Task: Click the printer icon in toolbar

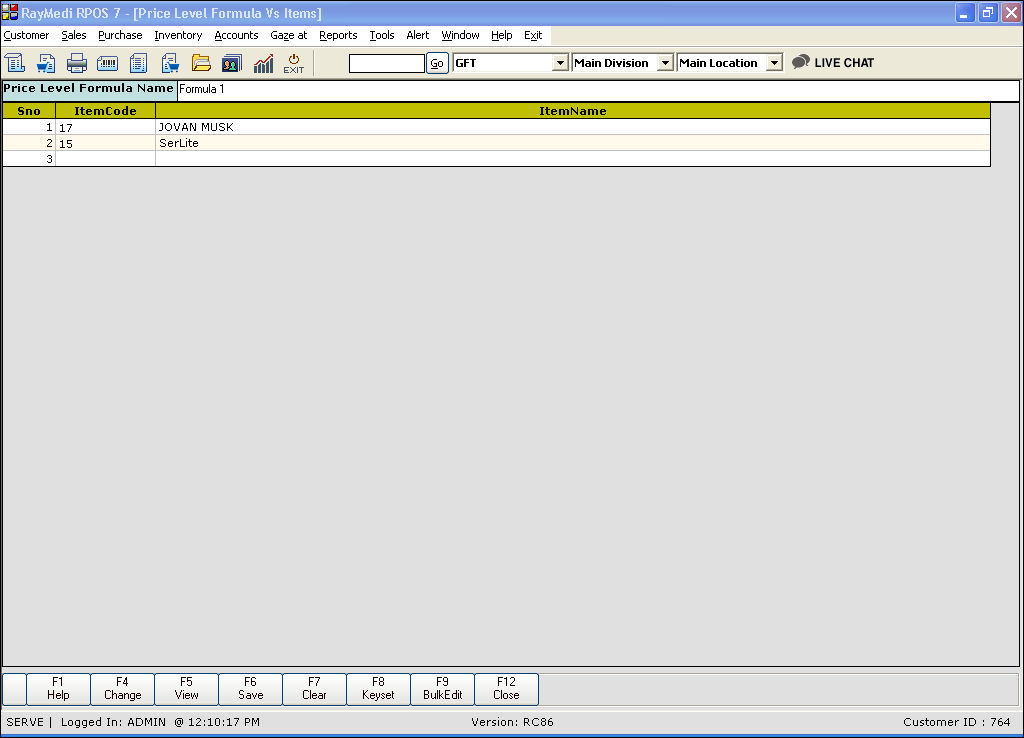Action: tap(76, 63)
